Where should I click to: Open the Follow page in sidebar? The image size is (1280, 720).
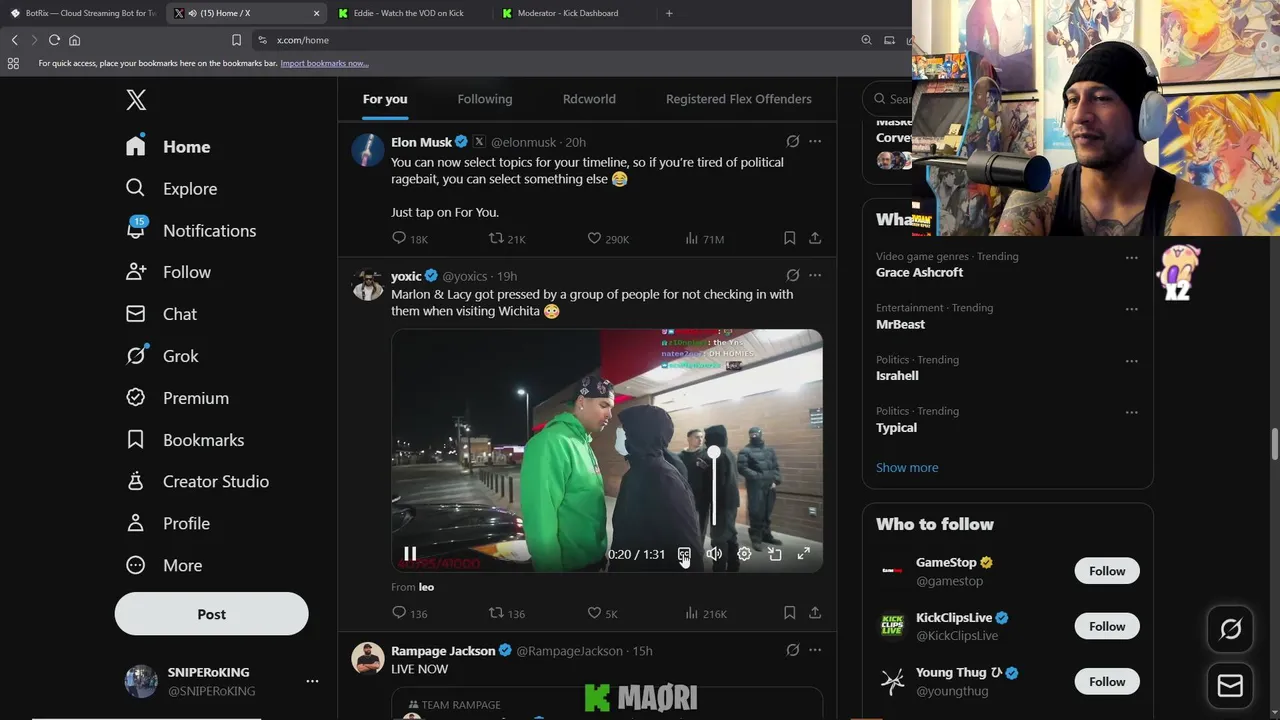168,272
